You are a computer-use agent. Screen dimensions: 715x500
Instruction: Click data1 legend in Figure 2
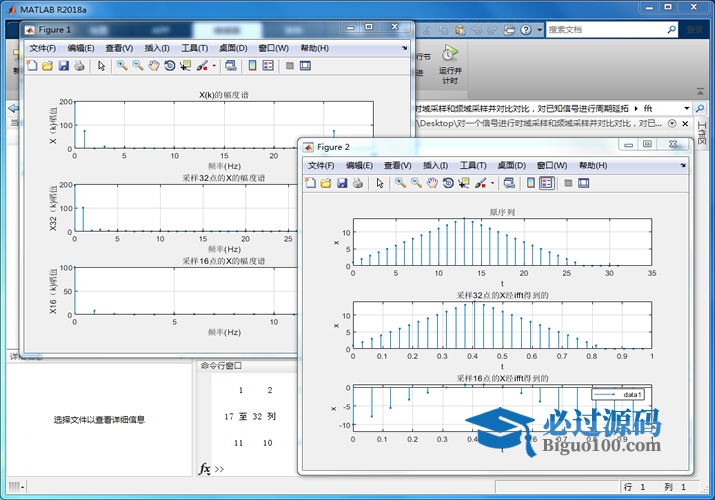coord(618,394)
